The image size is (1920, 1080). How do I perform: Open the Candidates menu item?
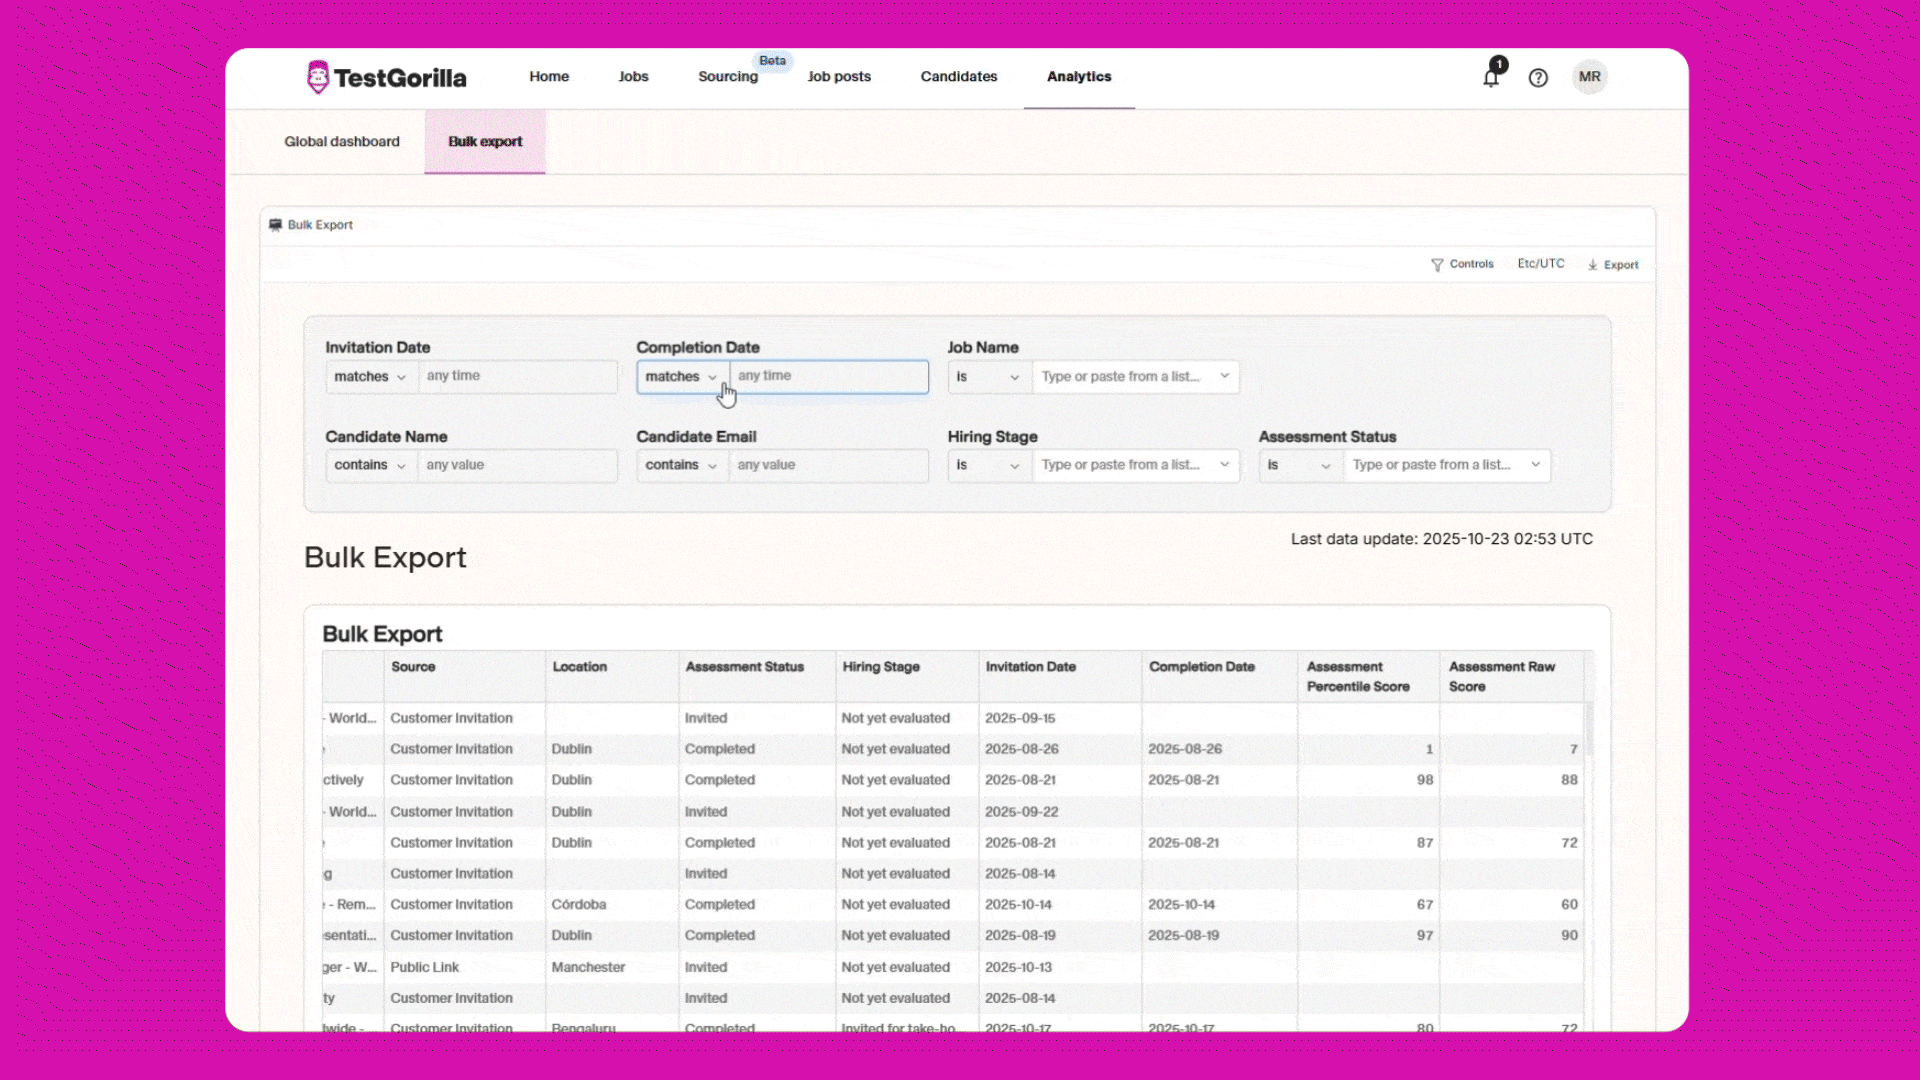pyautogui.click(x=959, y=77)
